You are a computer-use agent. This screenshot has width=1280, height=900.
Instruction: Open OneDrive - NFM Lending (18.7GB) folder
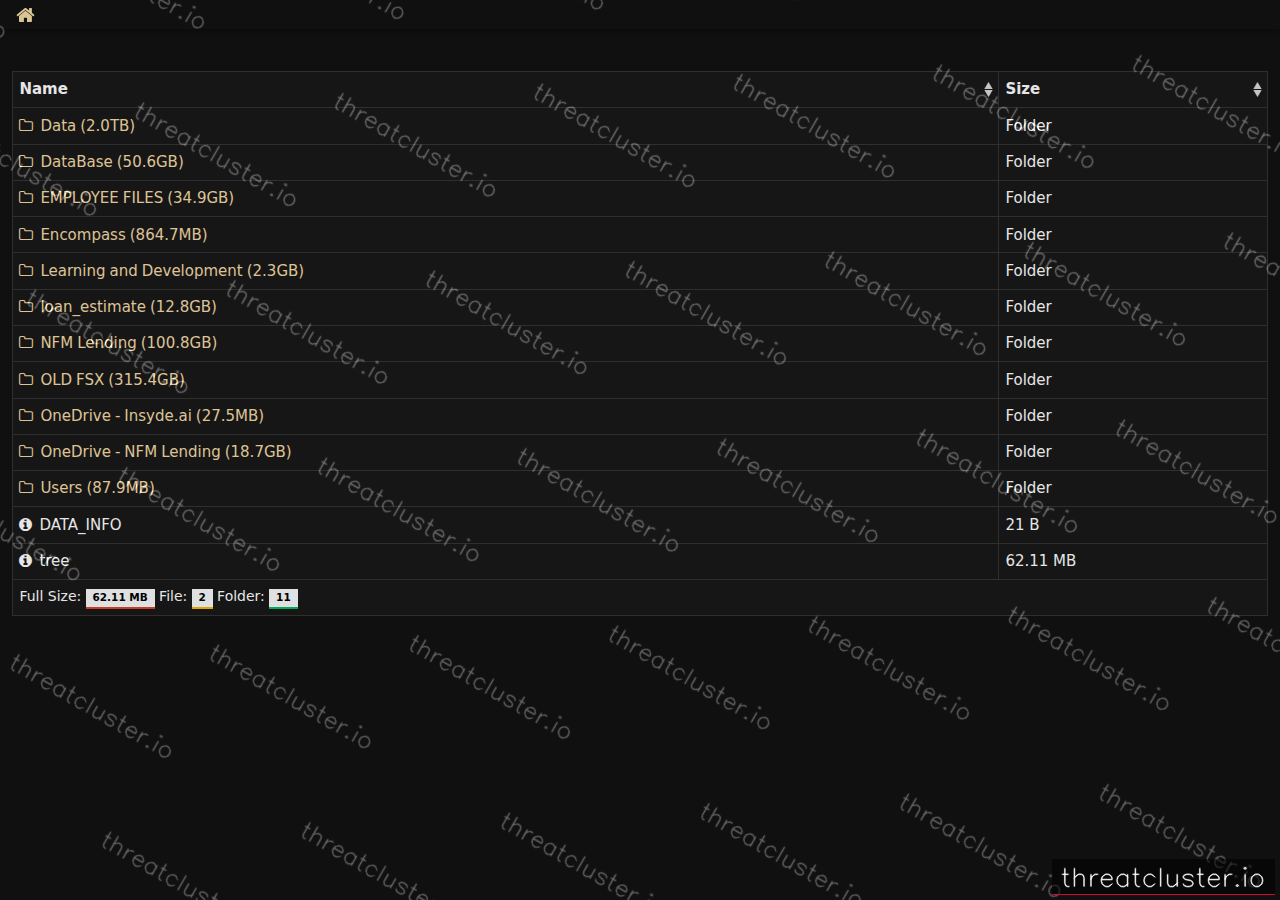(166, 452)
